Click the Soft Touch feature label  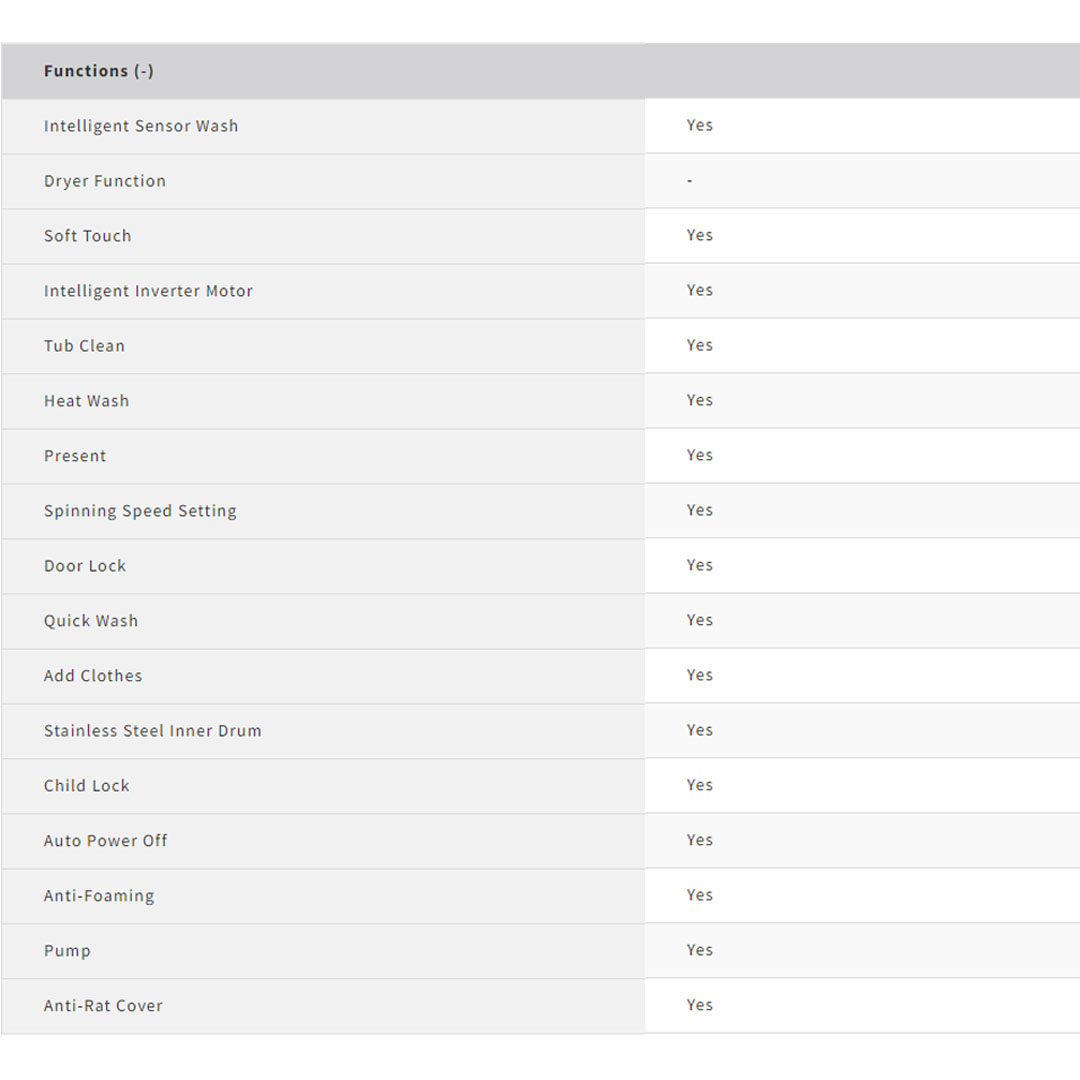click(x=88, y=236)
